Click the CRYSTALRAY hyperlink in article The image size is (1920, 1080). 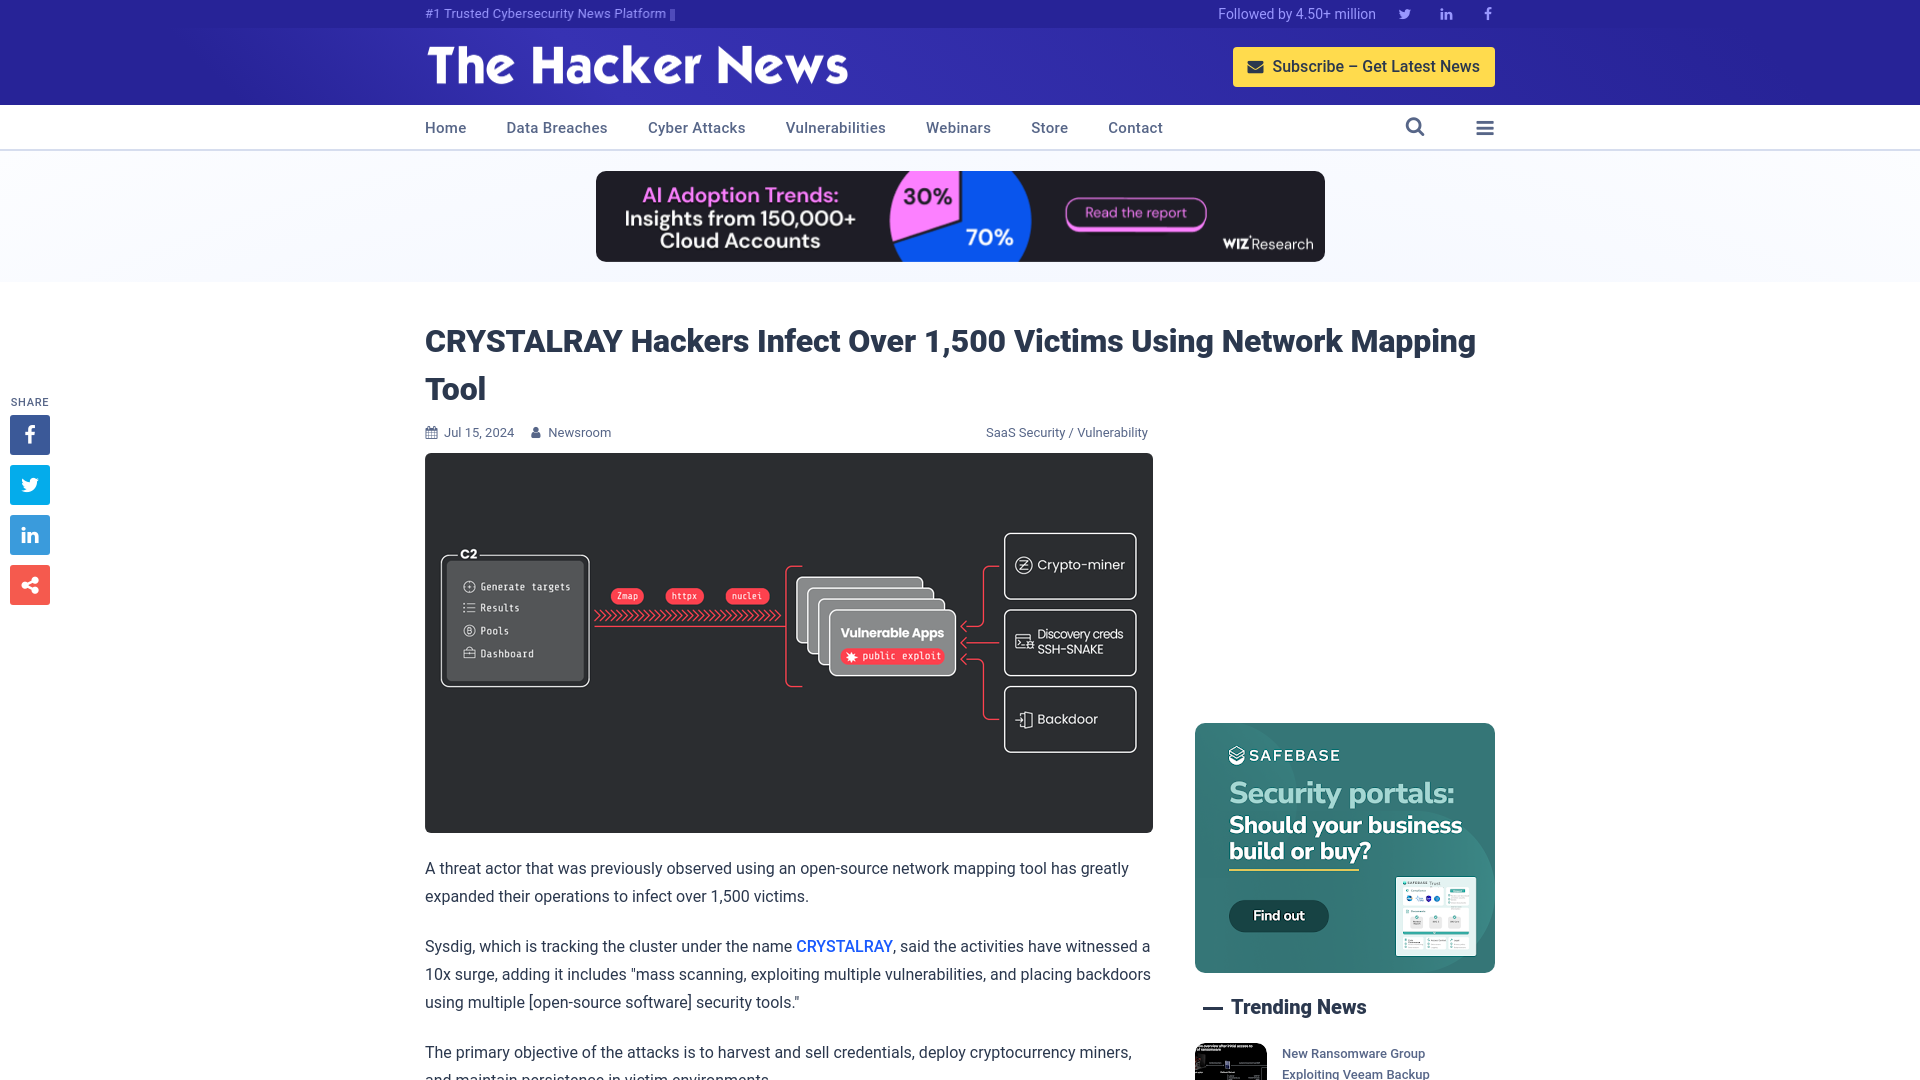coord(844,945)
